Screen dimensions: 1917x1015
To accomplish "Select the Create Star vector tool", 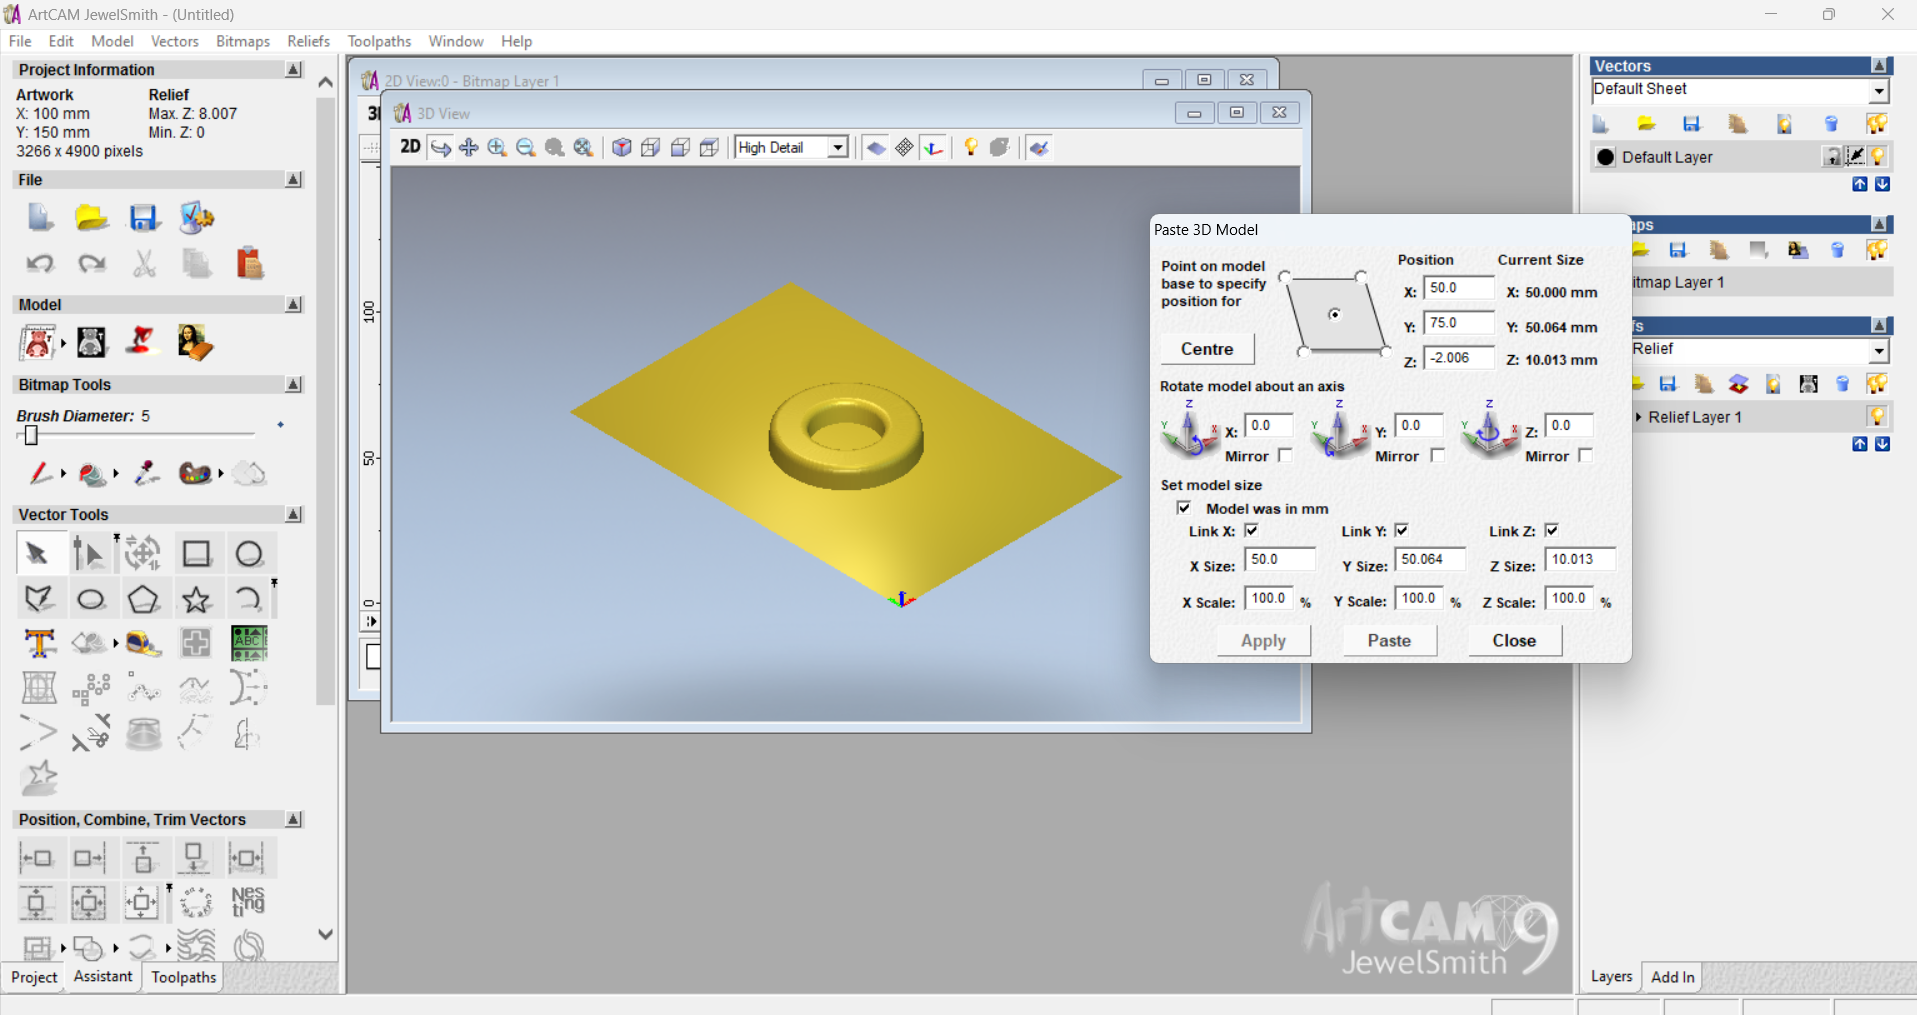I will 196,599.
